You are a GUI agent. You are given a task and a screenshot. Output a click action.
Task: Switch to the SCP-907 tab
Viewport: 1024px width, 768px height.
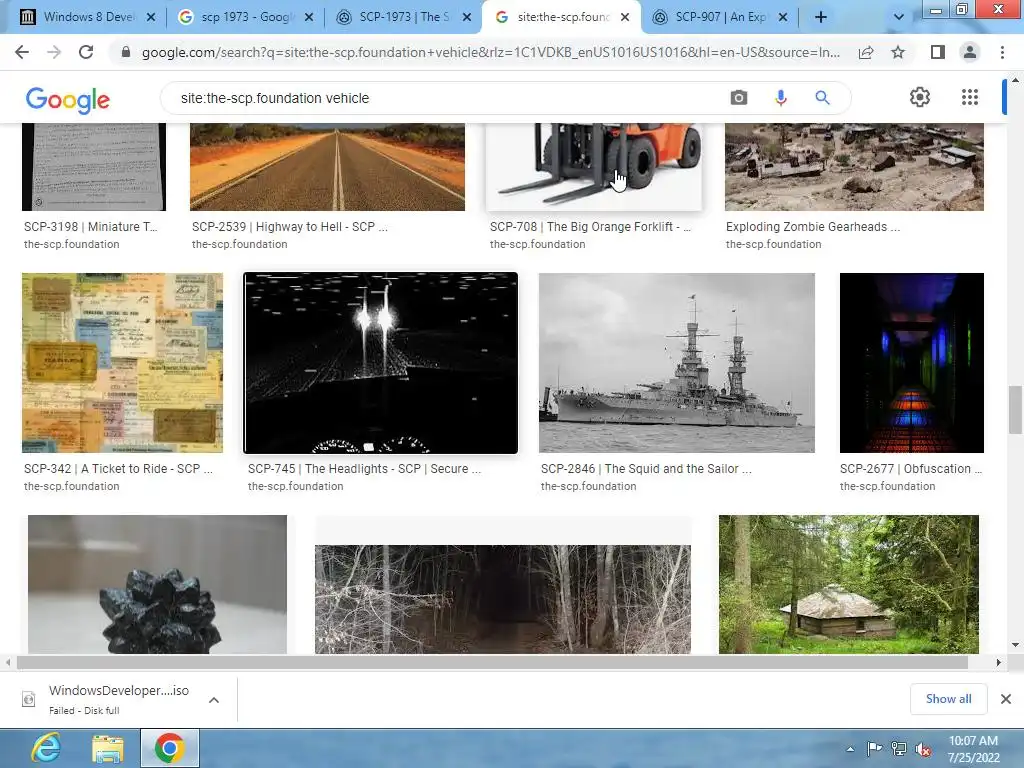pyautogui.click(x=718, y=17)
